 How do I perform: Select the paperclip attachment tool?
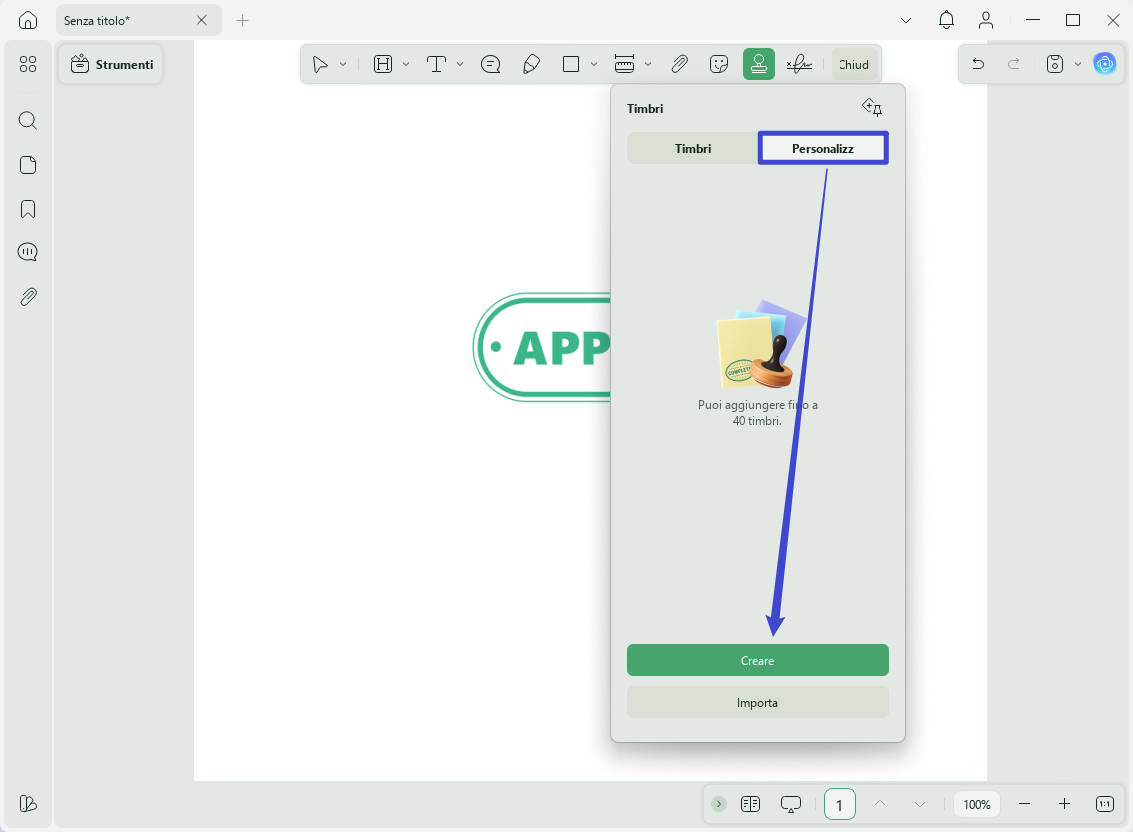coord(679,64)
